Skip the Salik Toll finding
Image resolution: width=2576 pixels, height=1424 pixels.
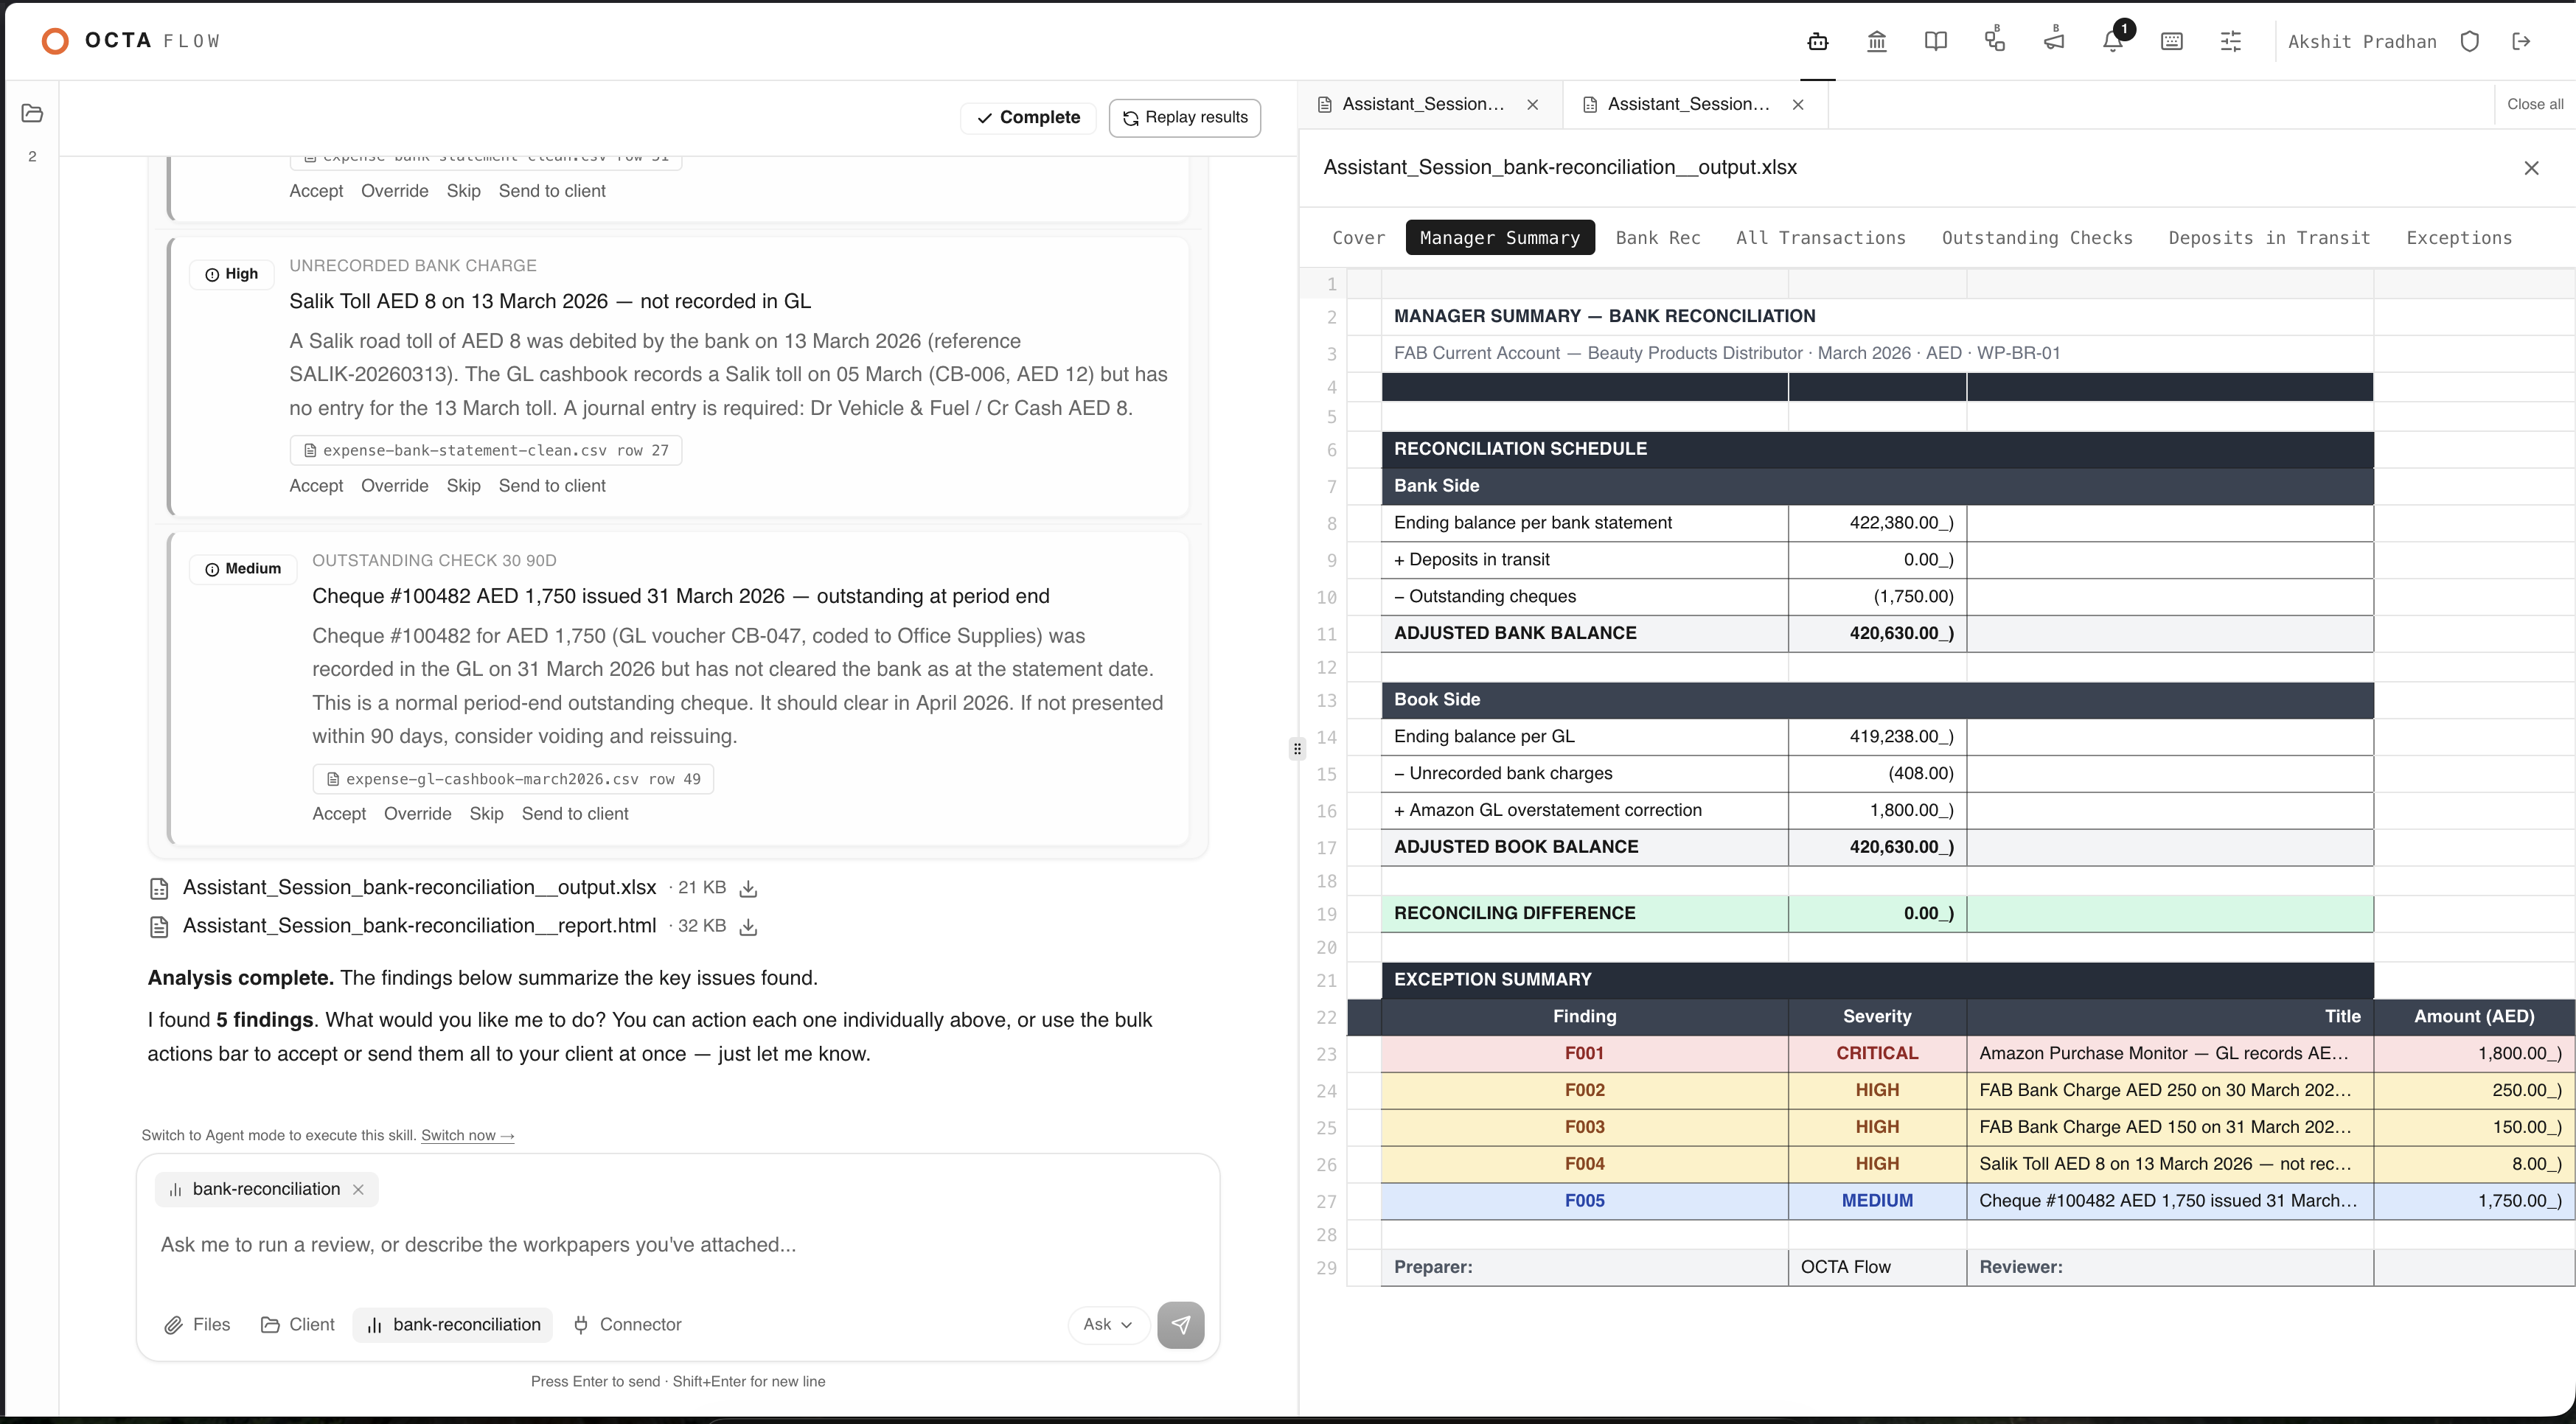[x=463, y=486]
